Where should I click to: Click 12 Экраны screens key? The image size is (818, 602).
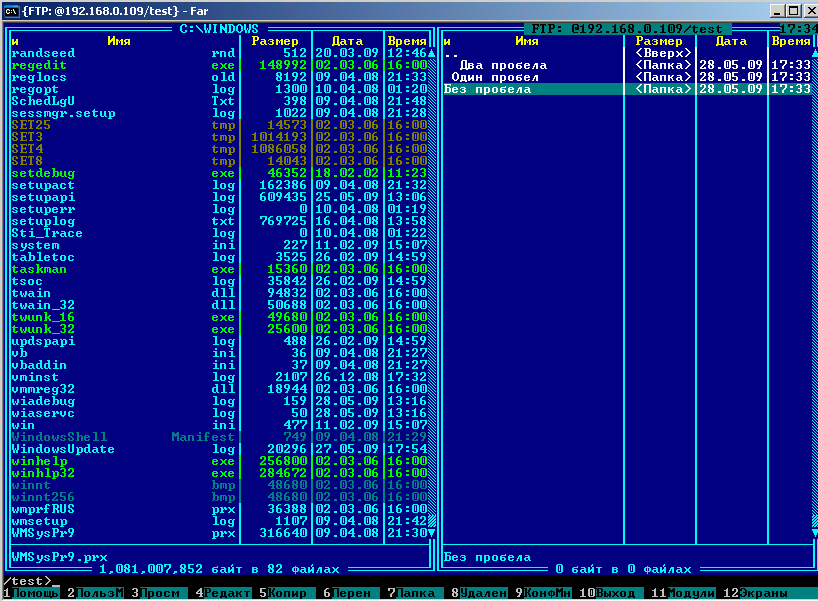pyautogui.click(x=755, y=593)
